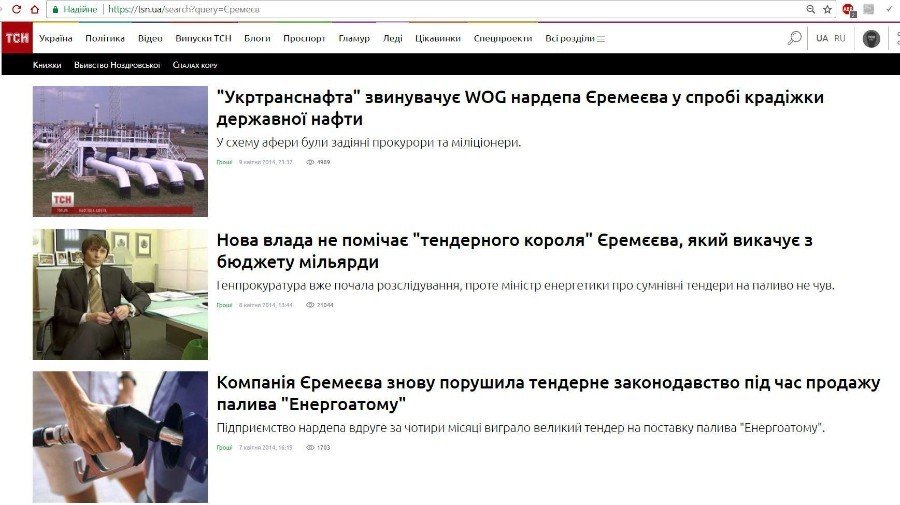Go to browser home page icon
This screenshot has height=505, width=900.
point(35,9)
